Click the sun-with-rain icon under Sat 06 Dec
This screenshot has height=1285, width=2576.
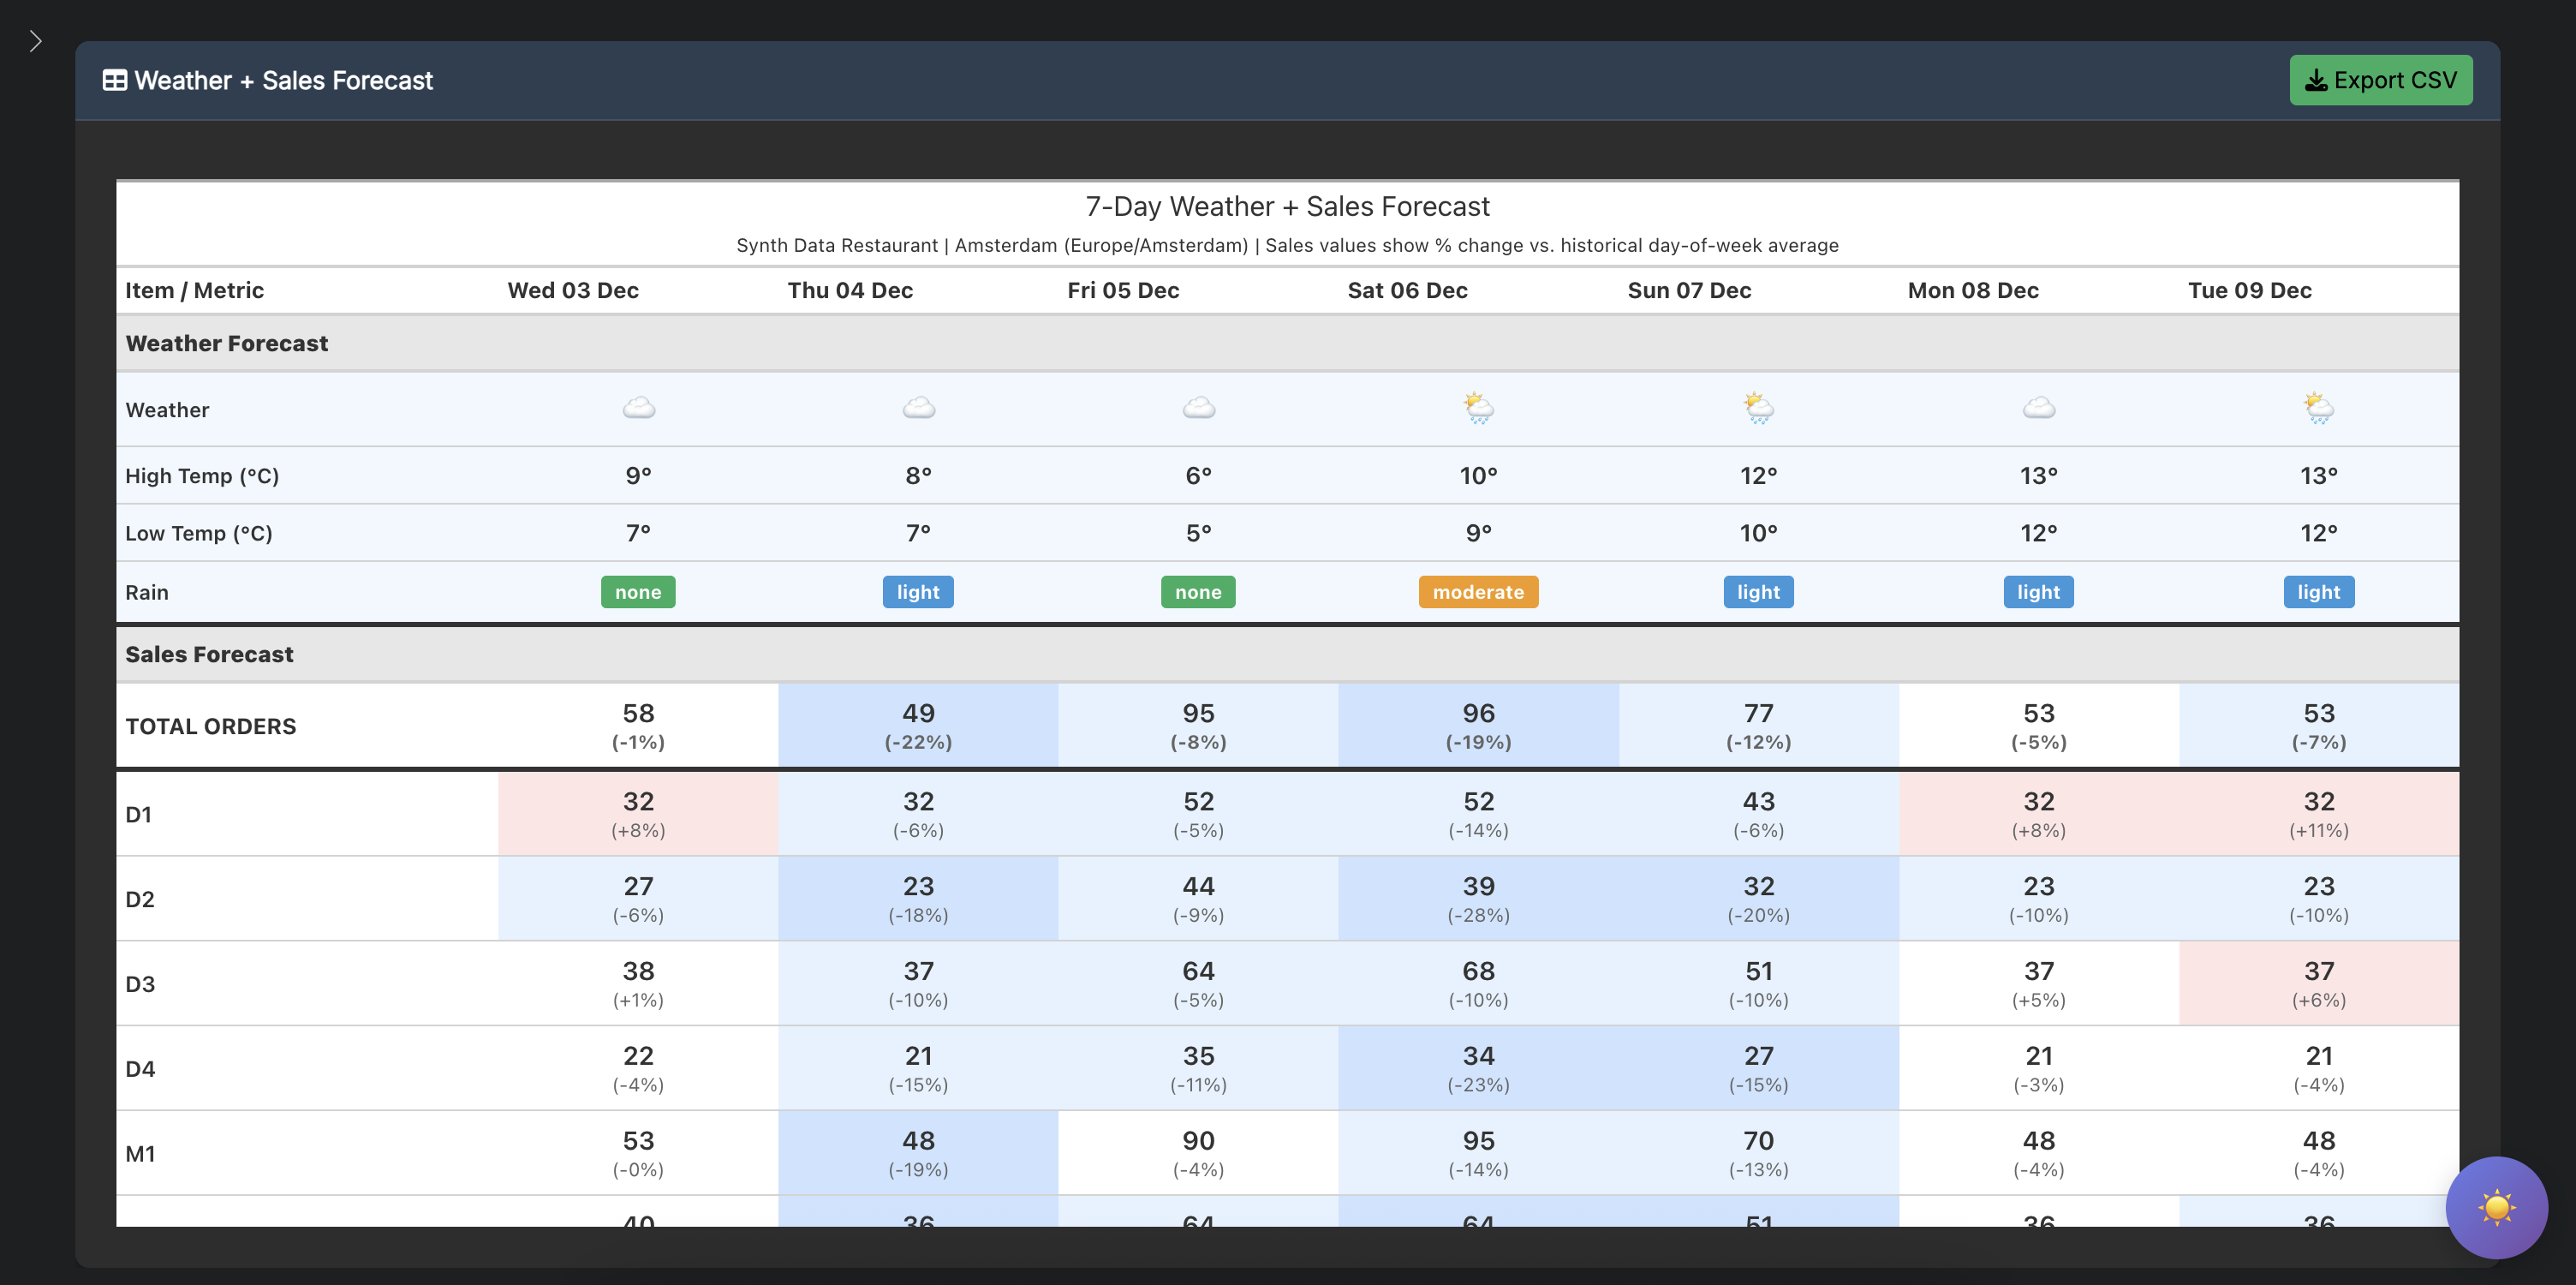tap(1477, 407)
